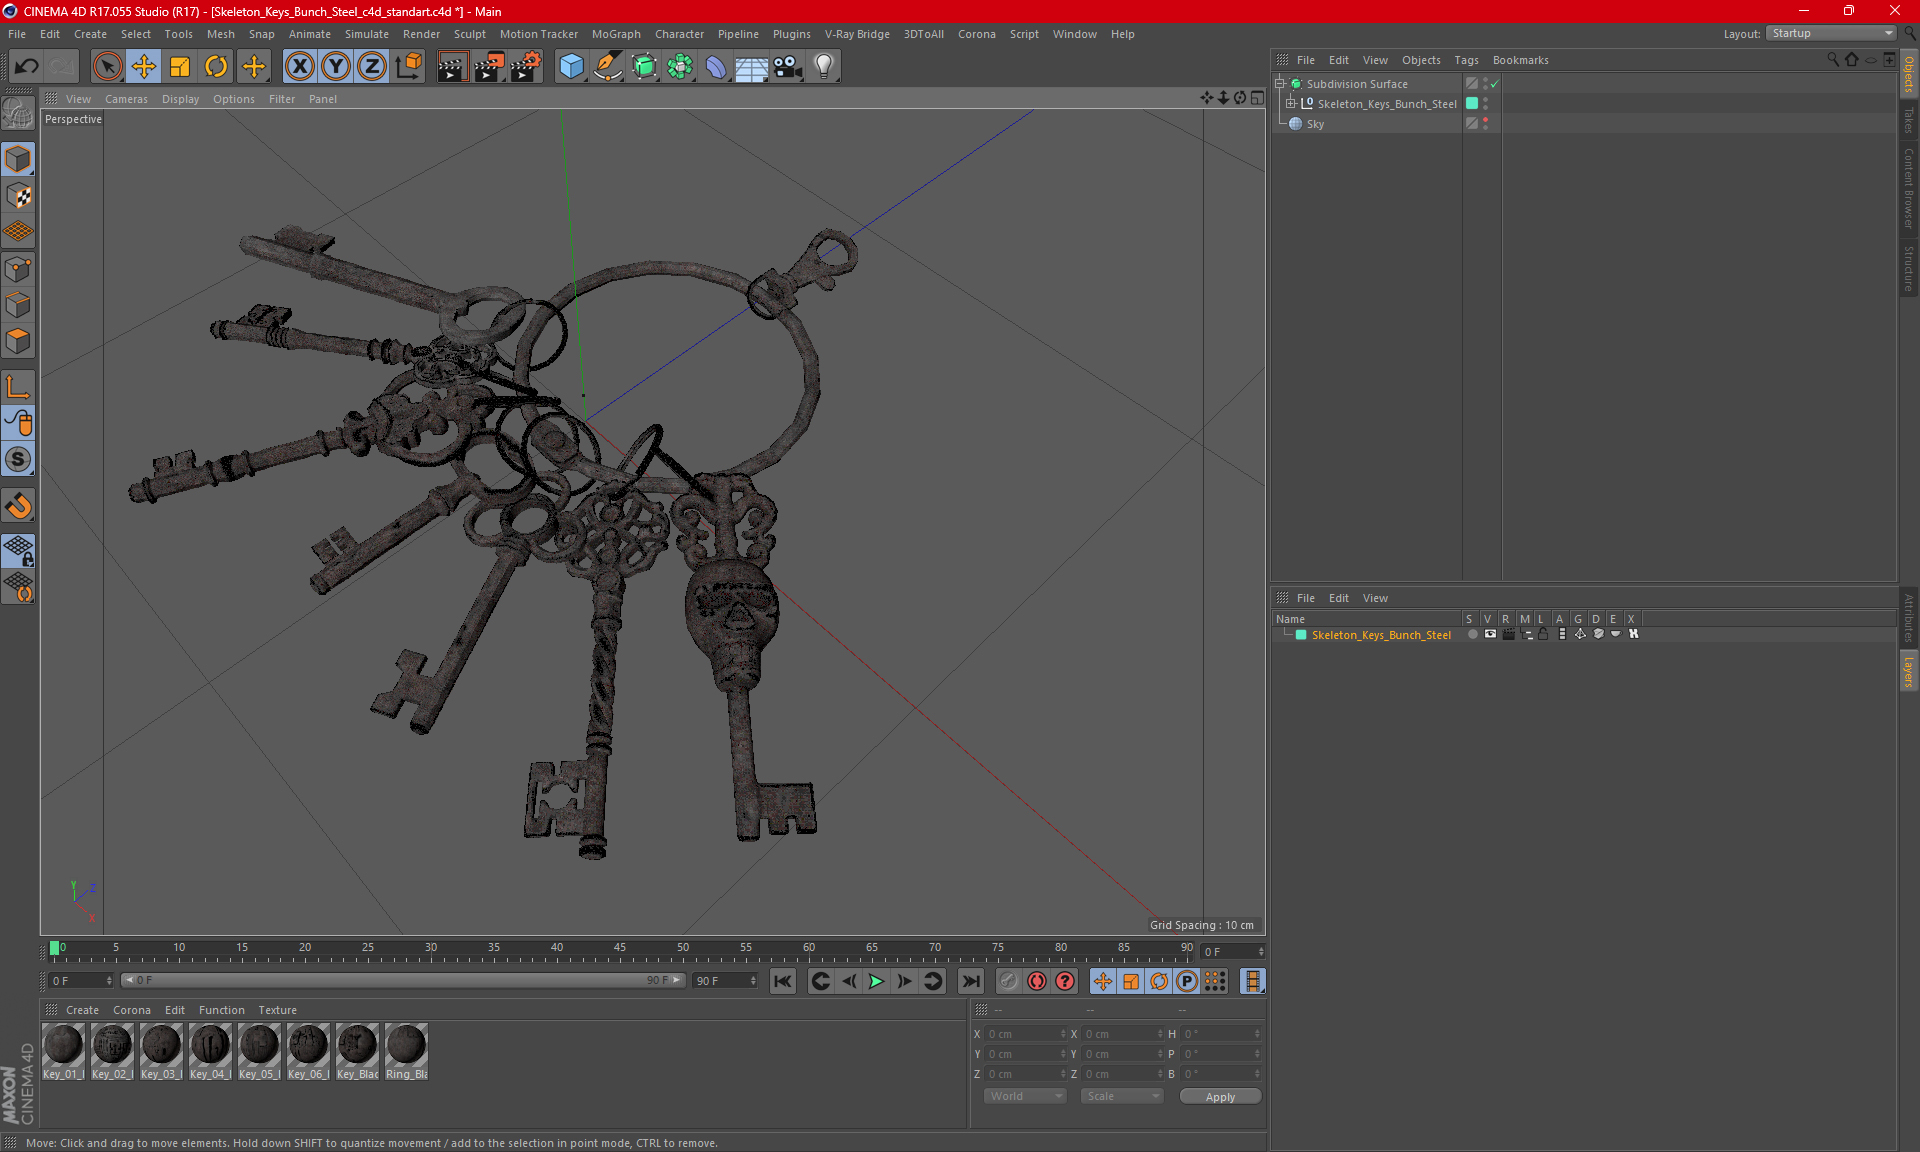
Task: Open the Bend deformer icon
Action: coord(716,67)
